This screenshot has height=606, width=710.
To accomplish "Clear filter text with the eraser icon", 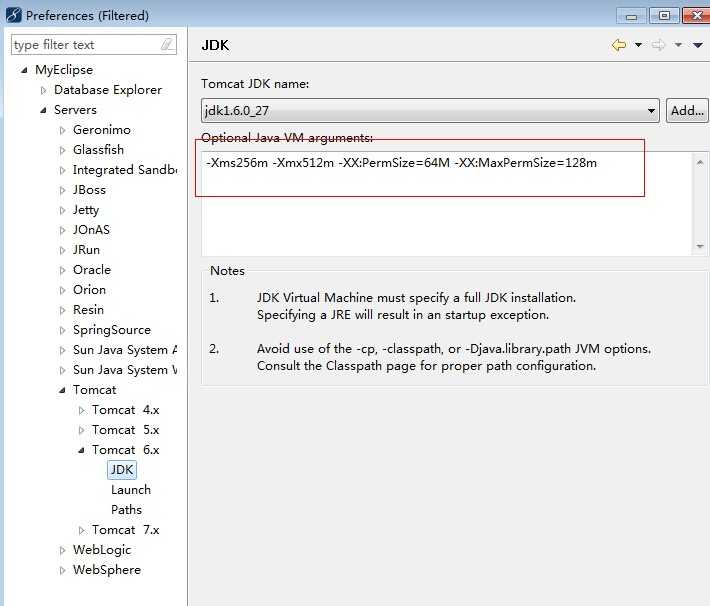I will pyautogui.click(x=167, y=44).
